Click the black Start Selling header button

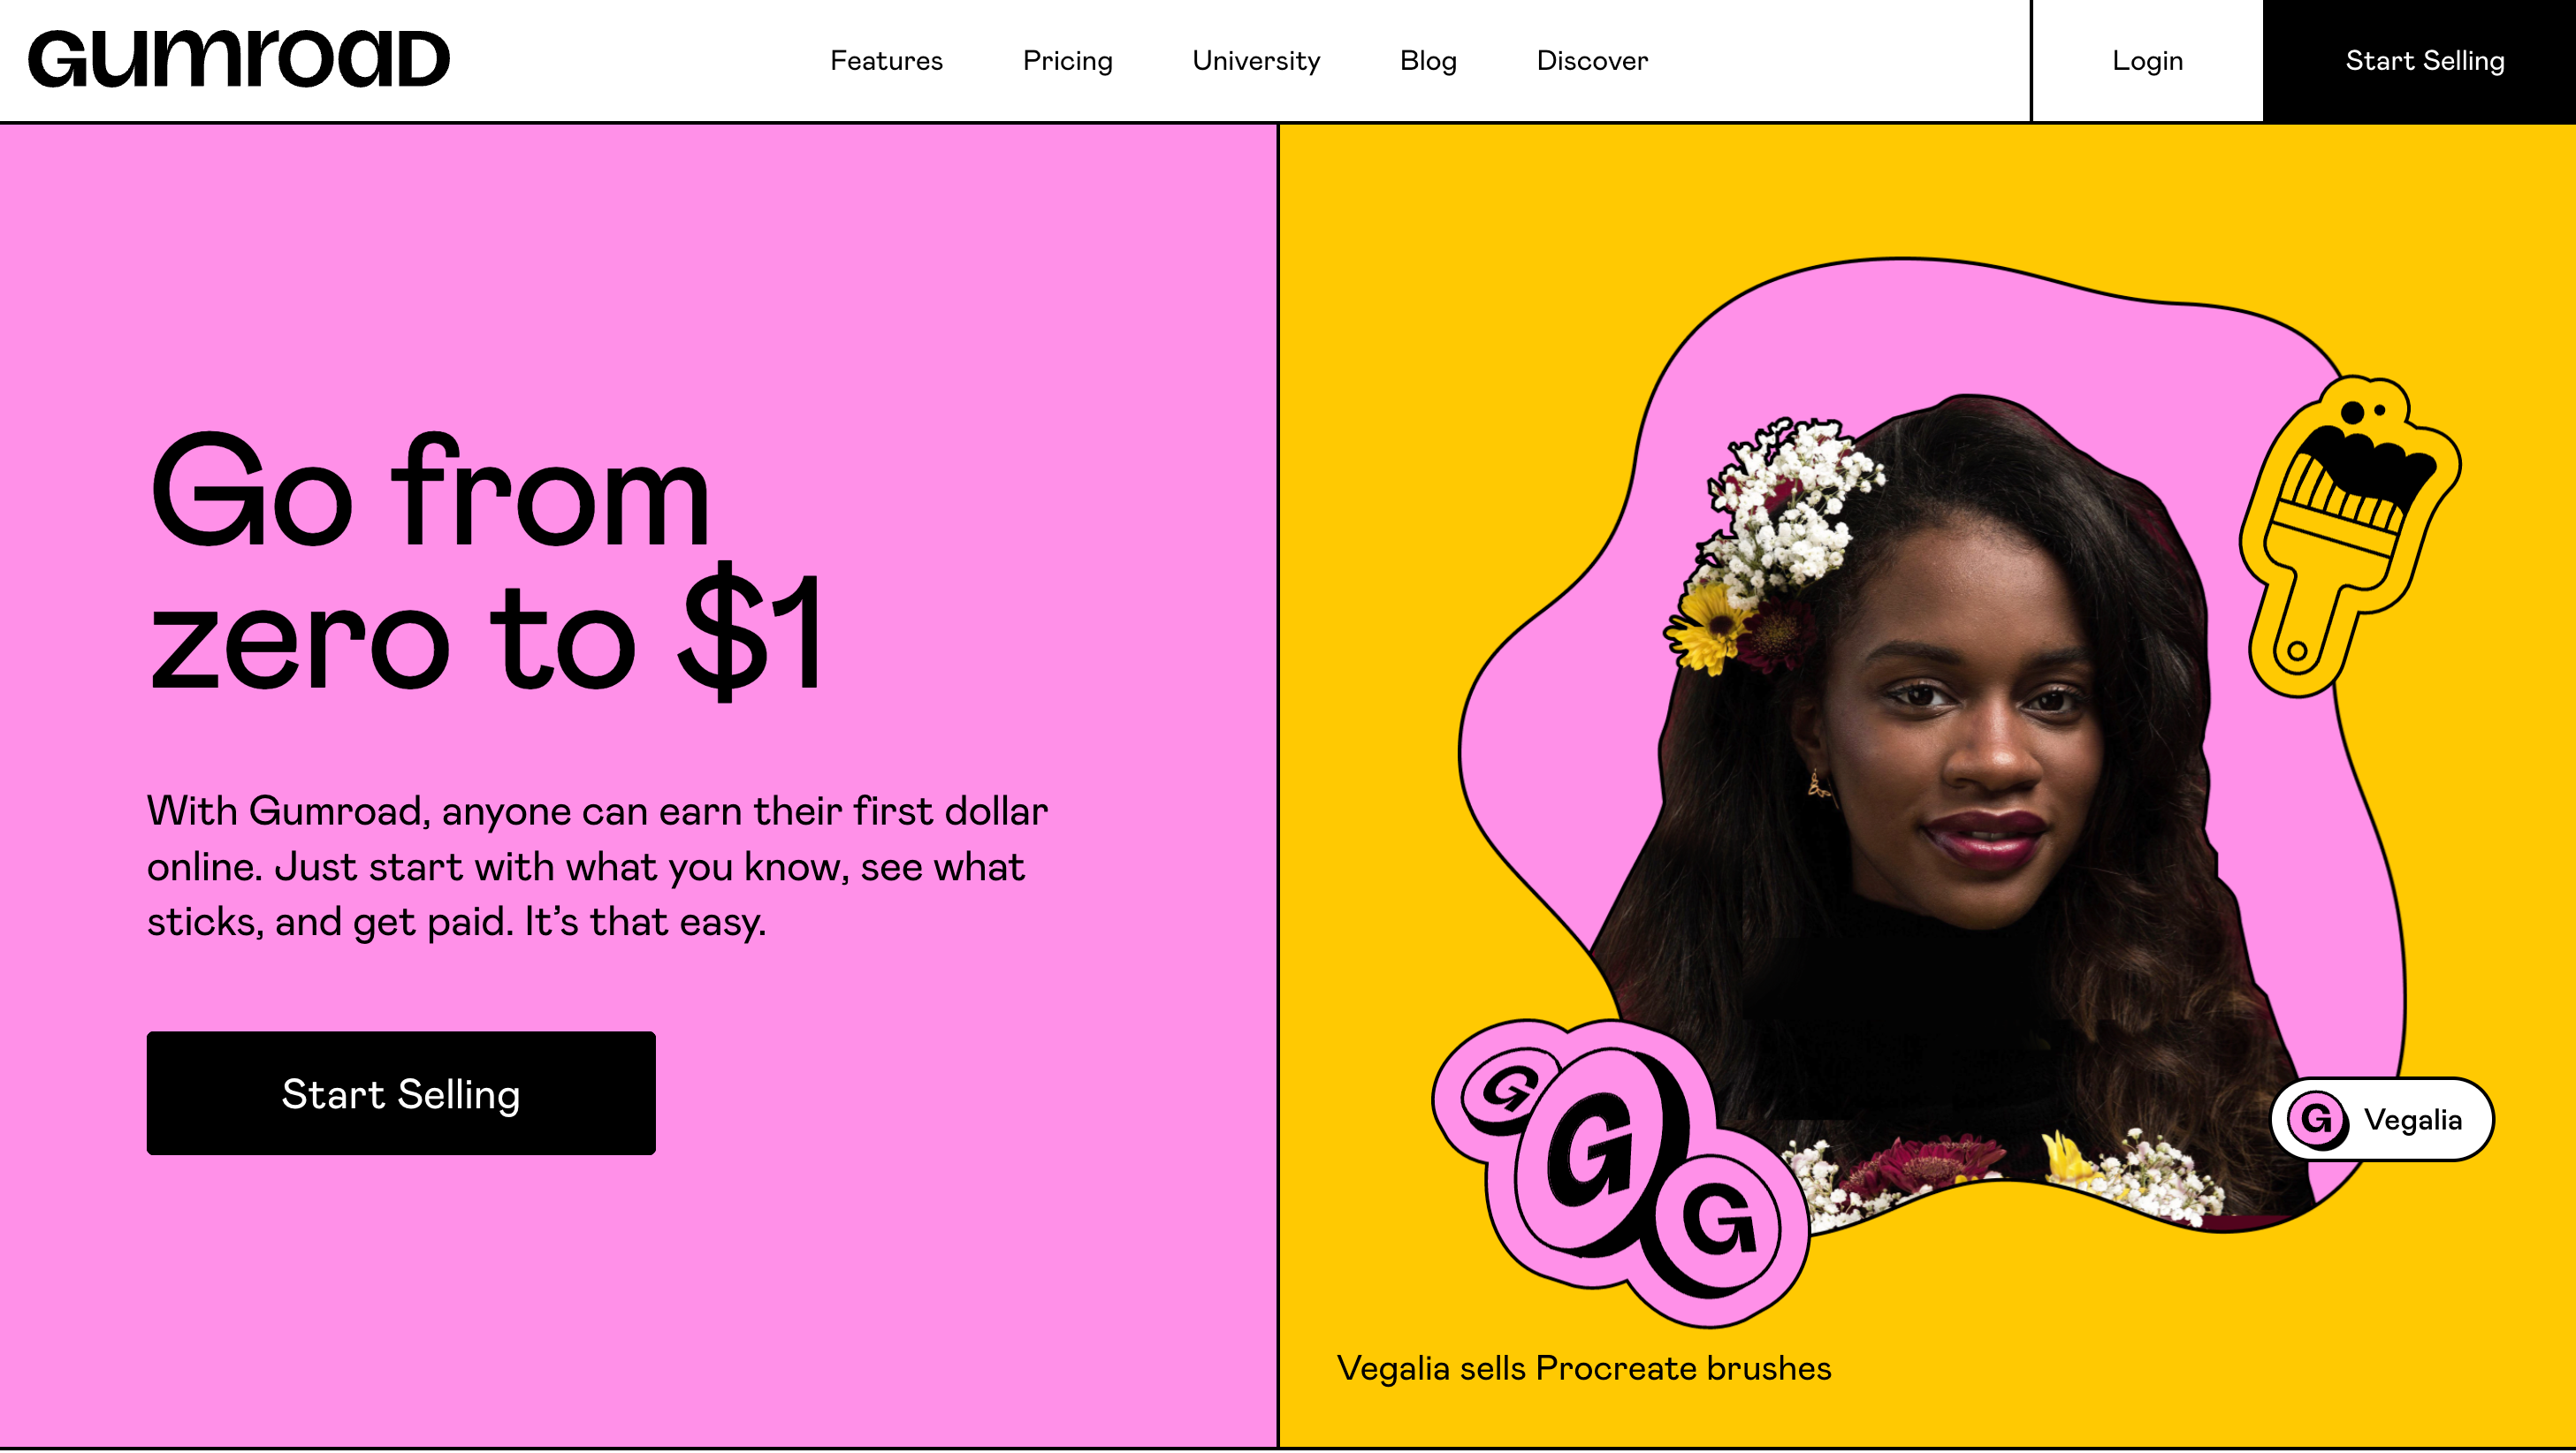[2420, 61]
